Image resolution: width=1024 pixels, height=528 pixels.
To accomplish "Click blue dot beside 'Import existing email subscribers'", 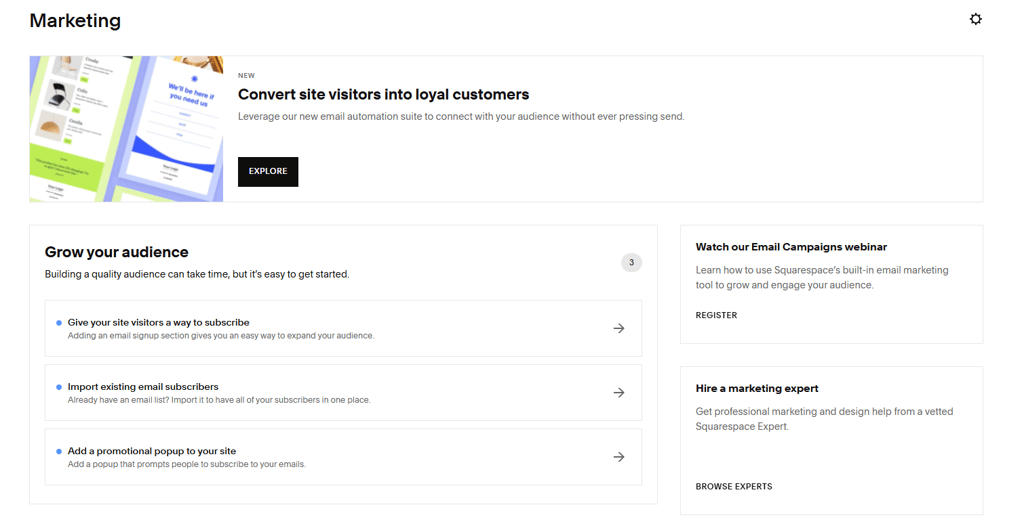I will click(x=59, y=387).
